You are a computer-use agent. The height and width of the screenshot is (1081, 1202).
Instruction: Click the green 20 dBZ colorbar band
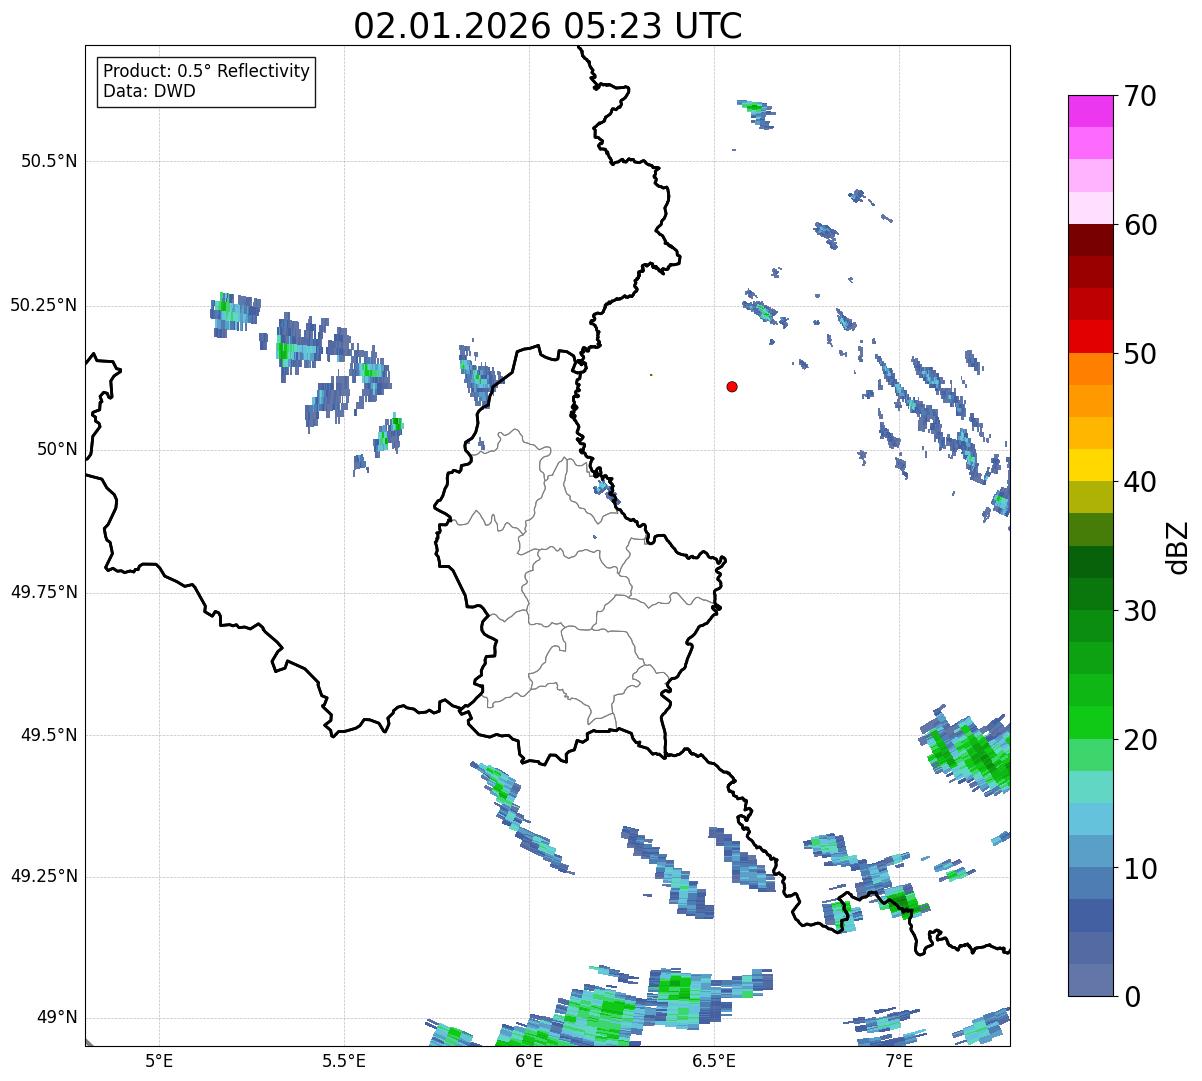click(1090, 722)
